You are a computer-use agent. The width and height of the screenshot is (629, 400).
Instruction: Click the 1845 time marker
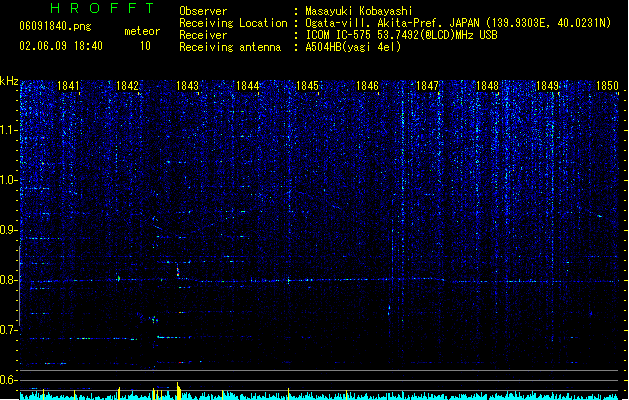click(x=307, y=86)
